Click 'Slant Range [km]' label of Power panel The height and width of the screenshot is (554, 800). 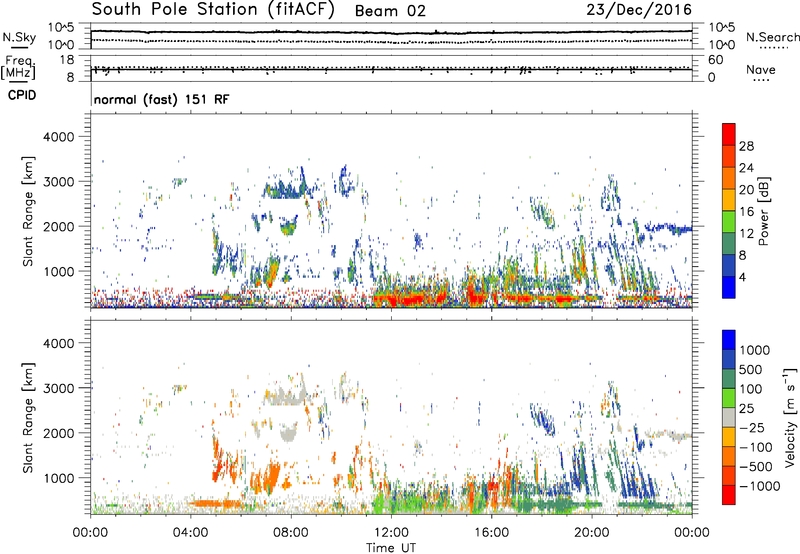coord(28,211)
